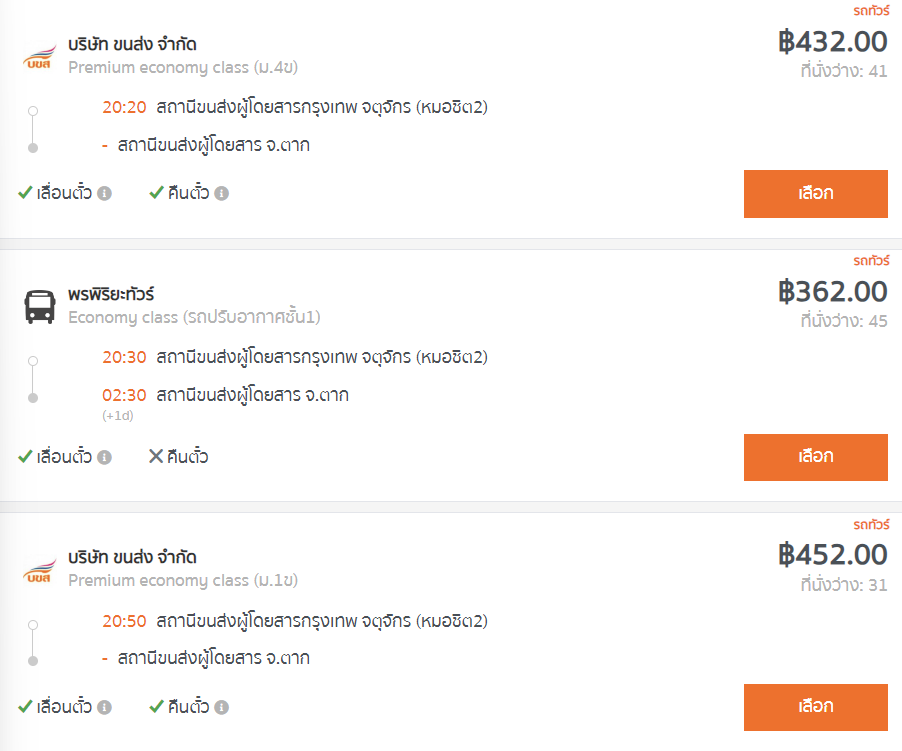Click the รถทัวร์ label above ฿432.00

[x=871, y=10]
